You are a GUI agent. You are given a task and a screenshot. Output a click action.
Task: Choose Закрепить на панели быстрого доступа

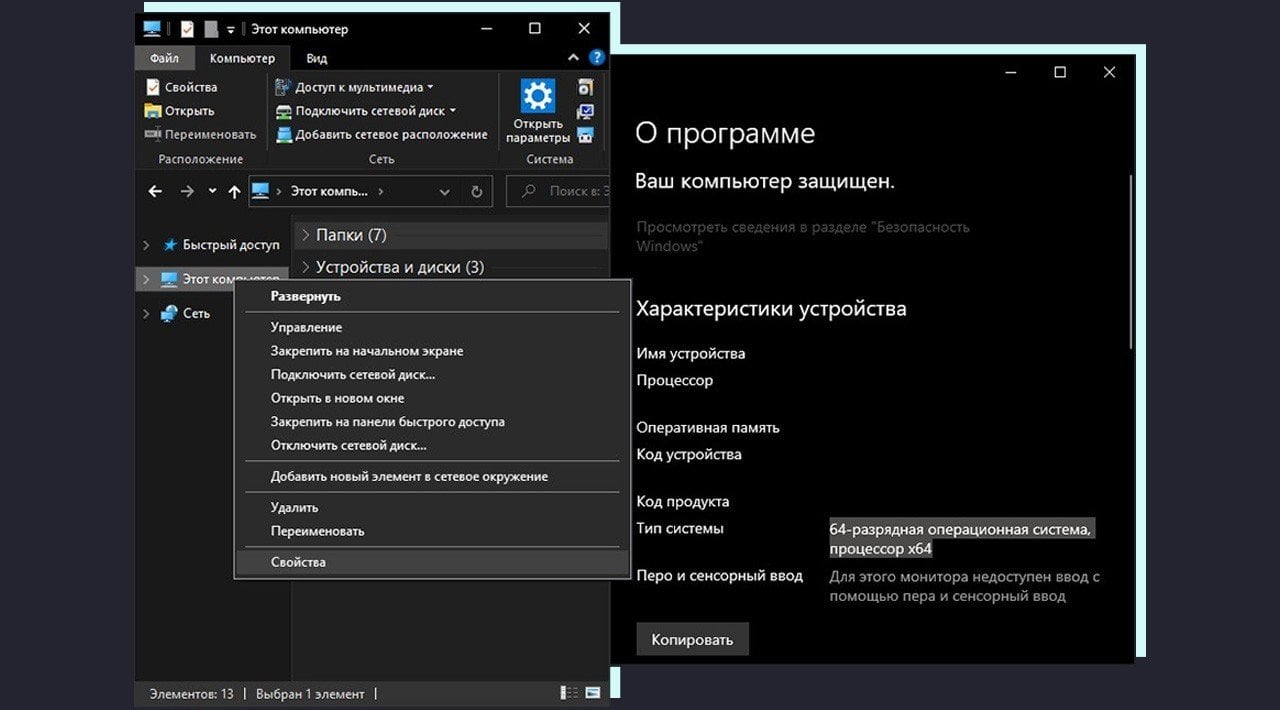tap(431, 422)
